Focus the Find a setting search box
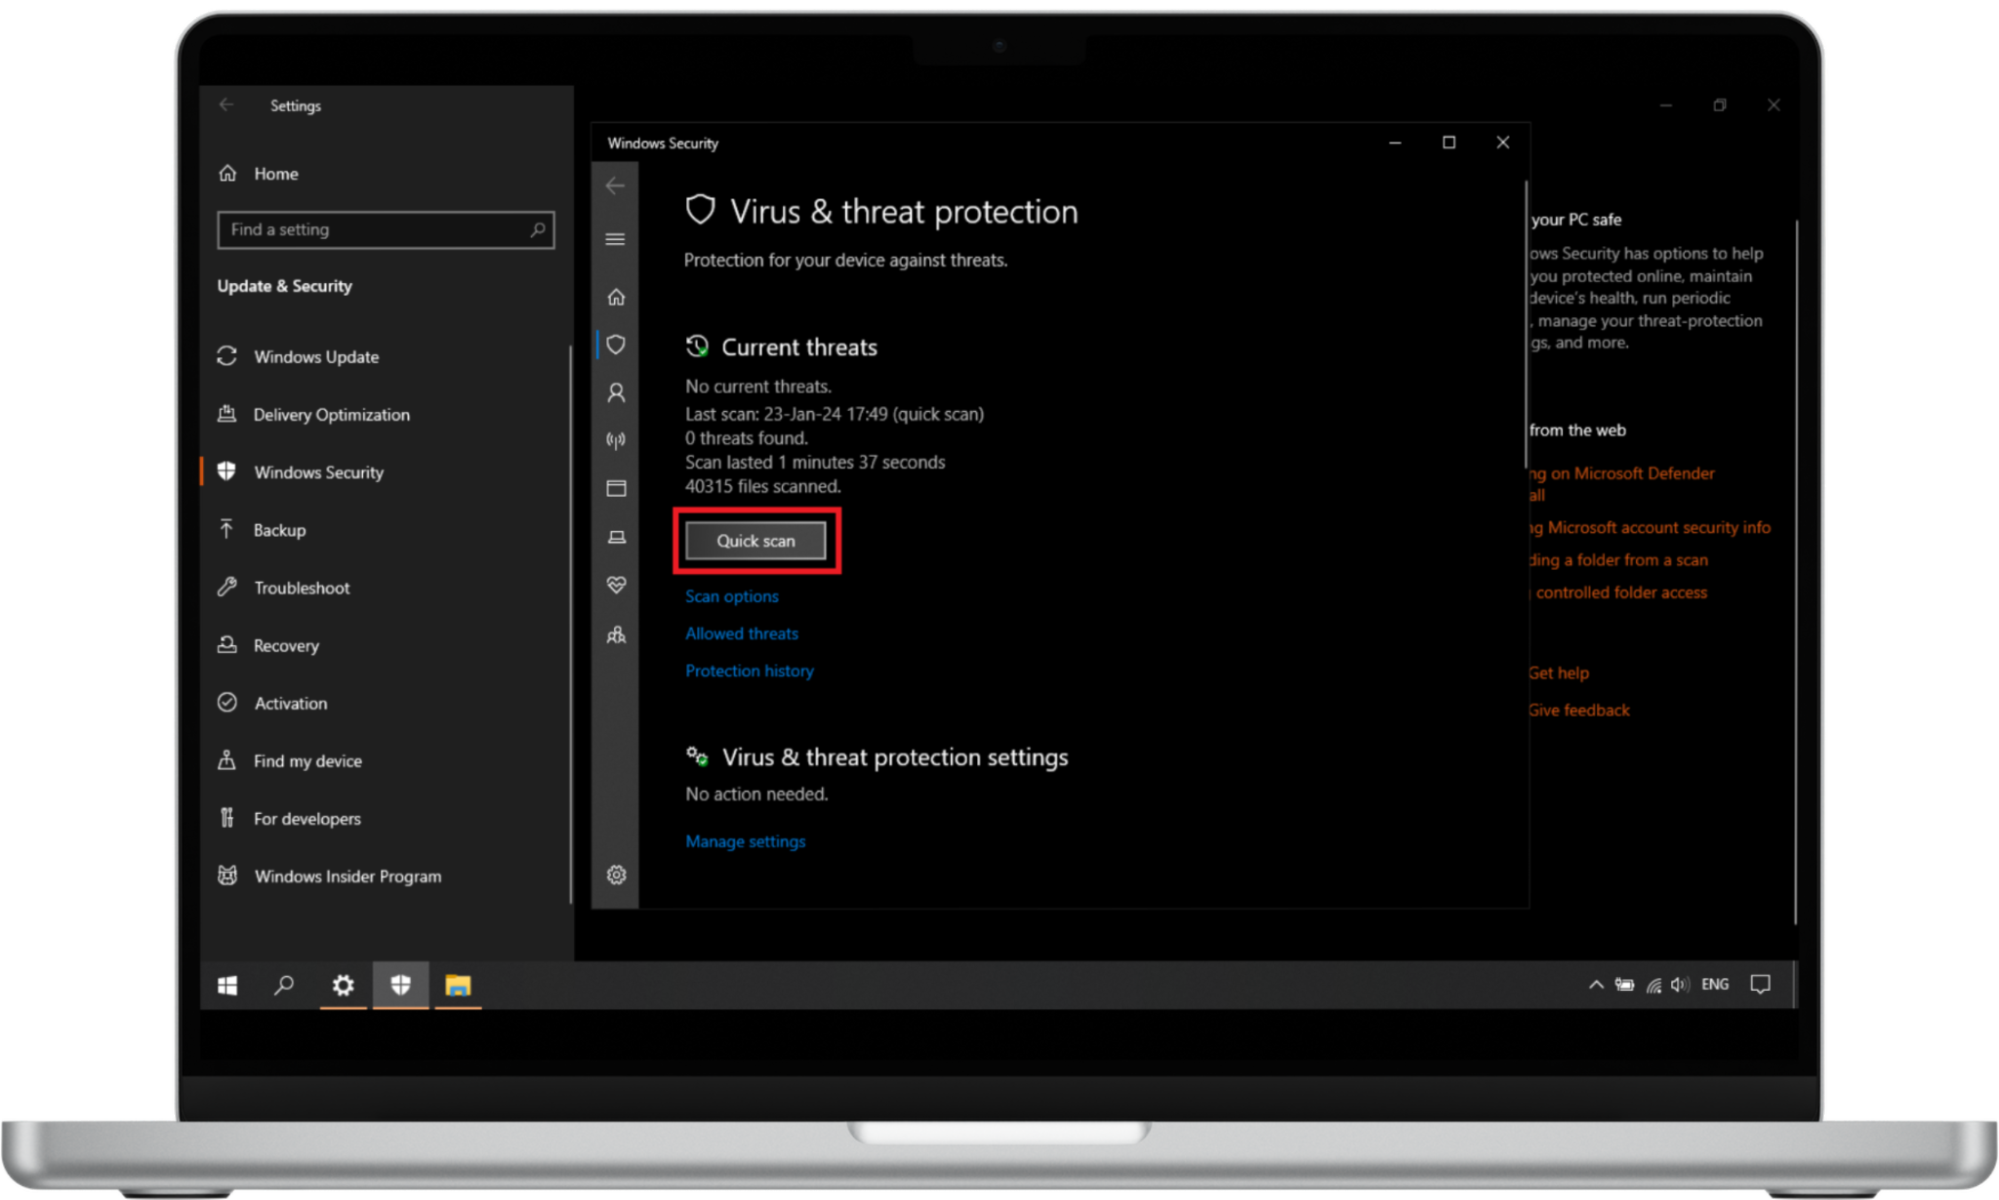The image size is (1999, 1200). tap(385, 230)
